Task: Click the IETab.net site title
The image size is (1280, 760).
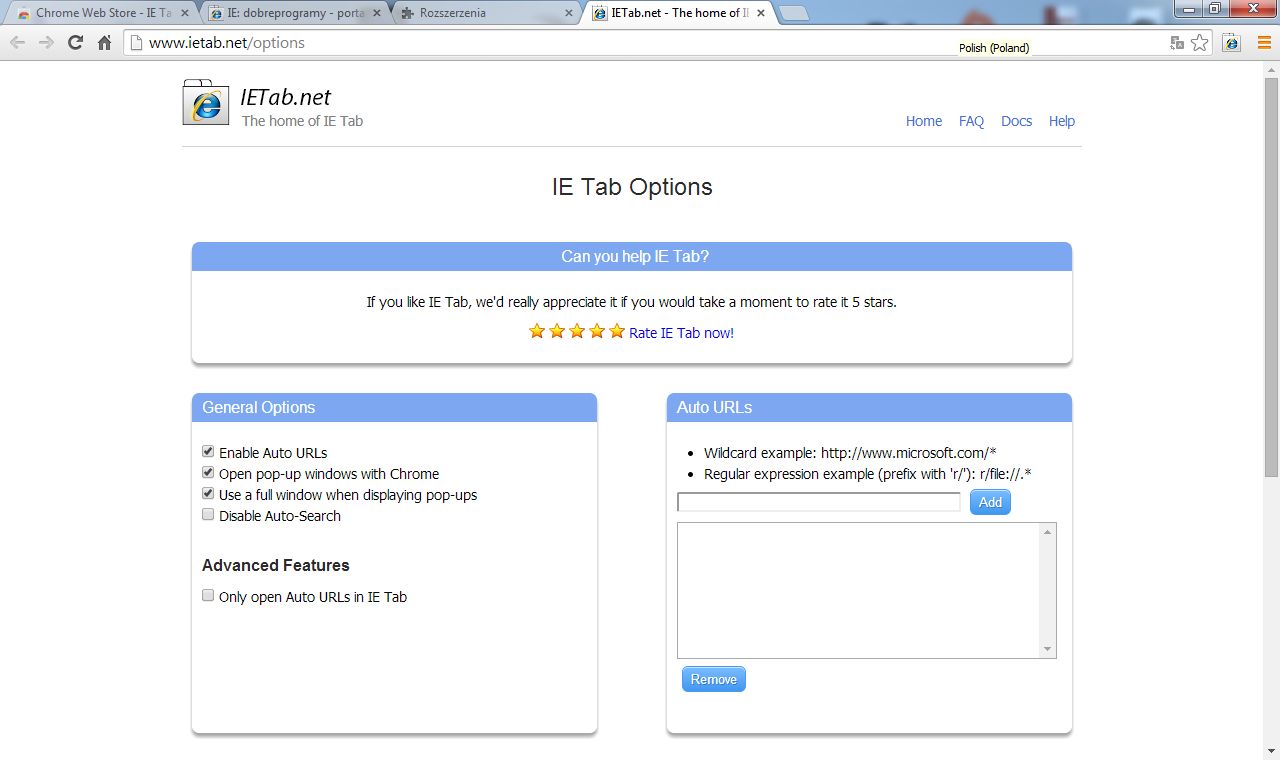Action: [x=286, y=97]
